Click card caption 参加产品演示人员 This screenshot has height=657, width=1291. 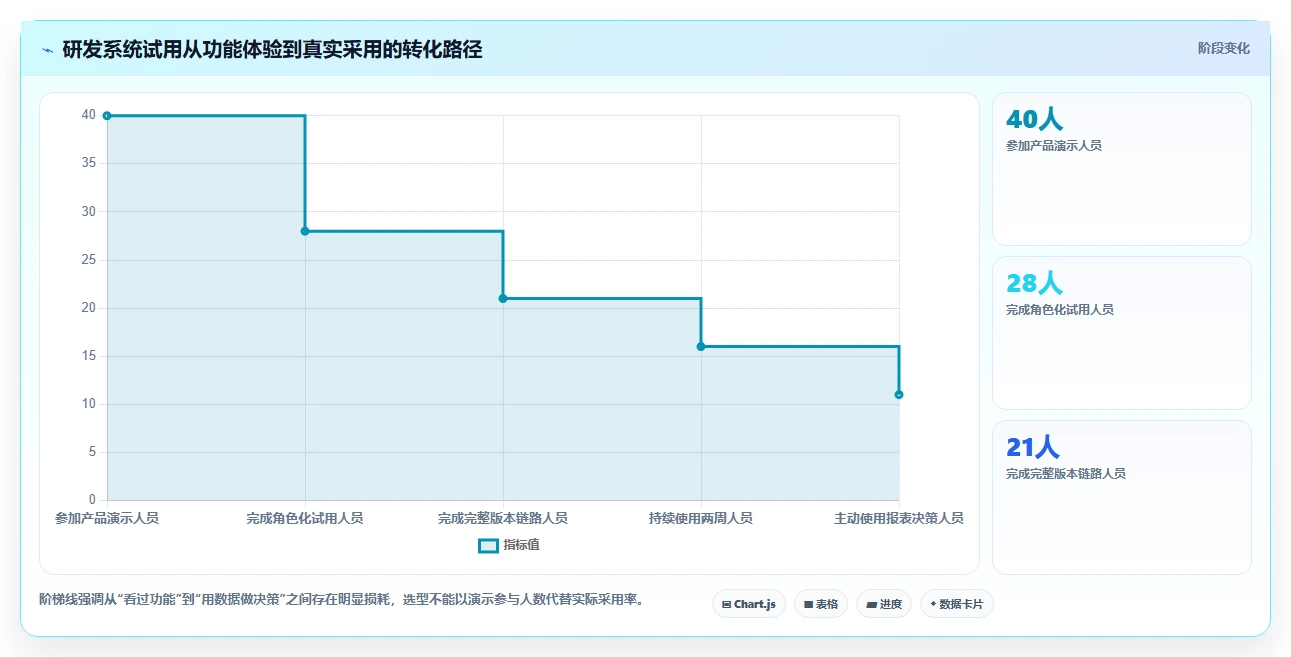[1054, 146]
